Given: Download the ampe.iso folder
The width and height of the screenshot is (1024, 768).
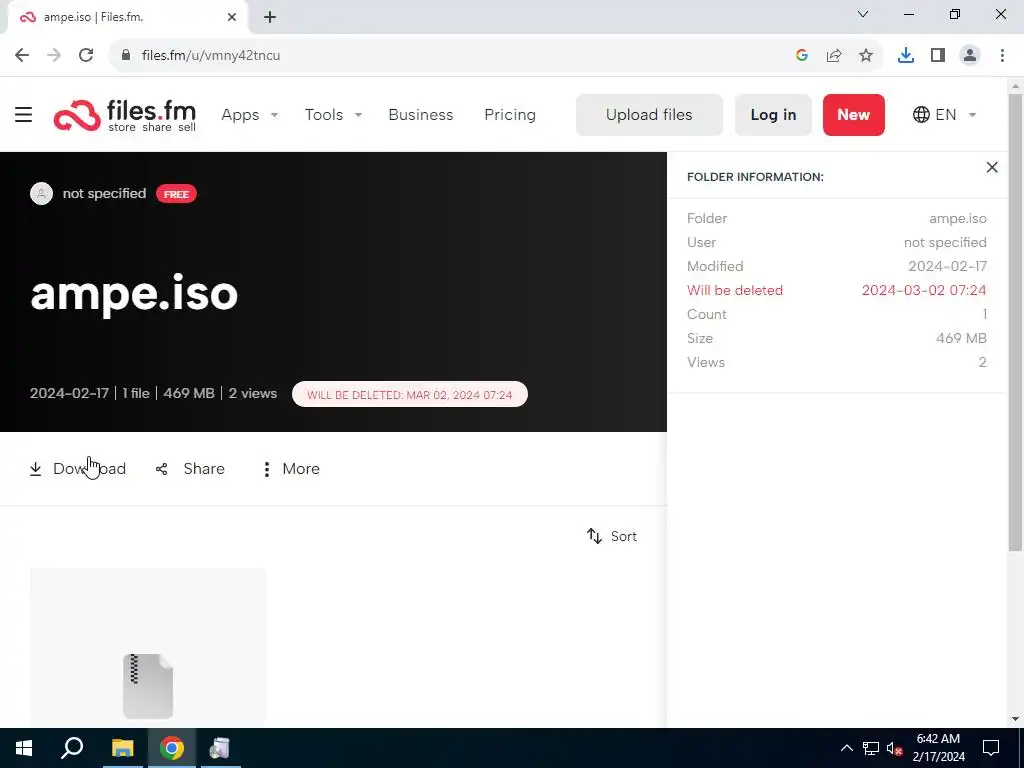Looking at the screenshot, I should point(77,469).
